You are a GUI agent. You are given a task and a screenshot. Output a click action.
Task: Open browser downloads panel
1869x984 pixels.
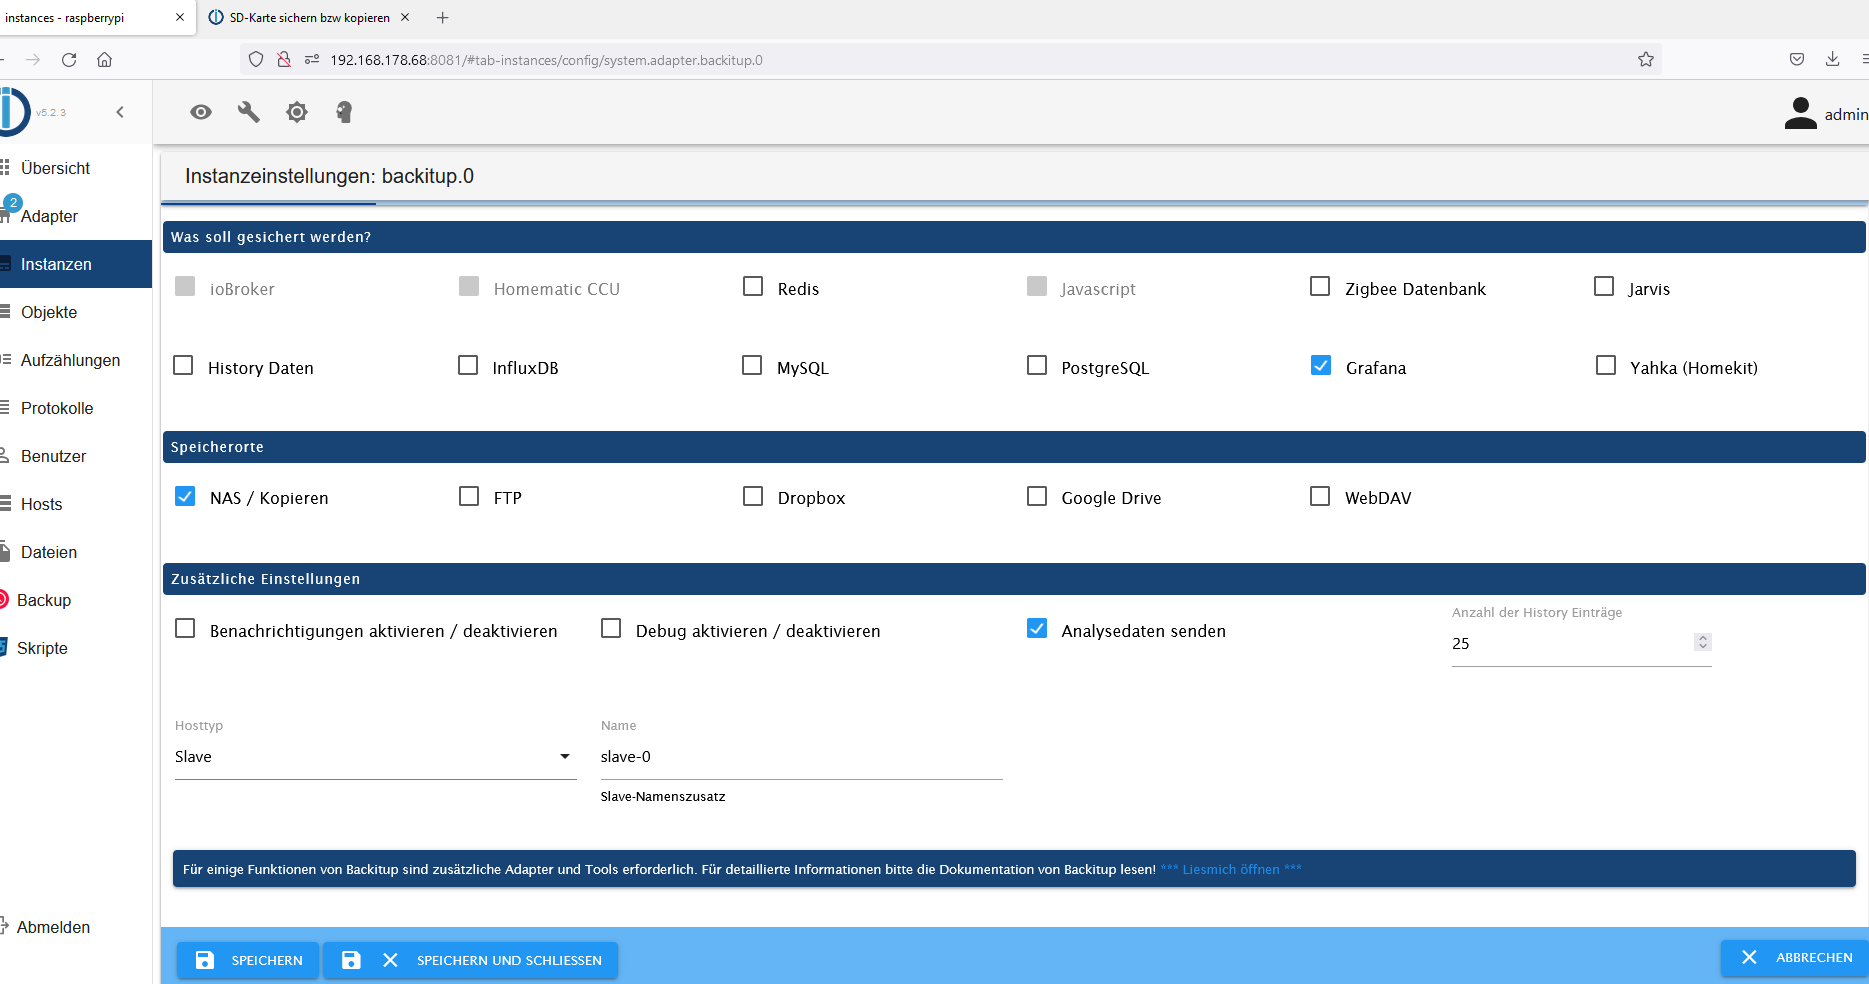[1832, 60]
